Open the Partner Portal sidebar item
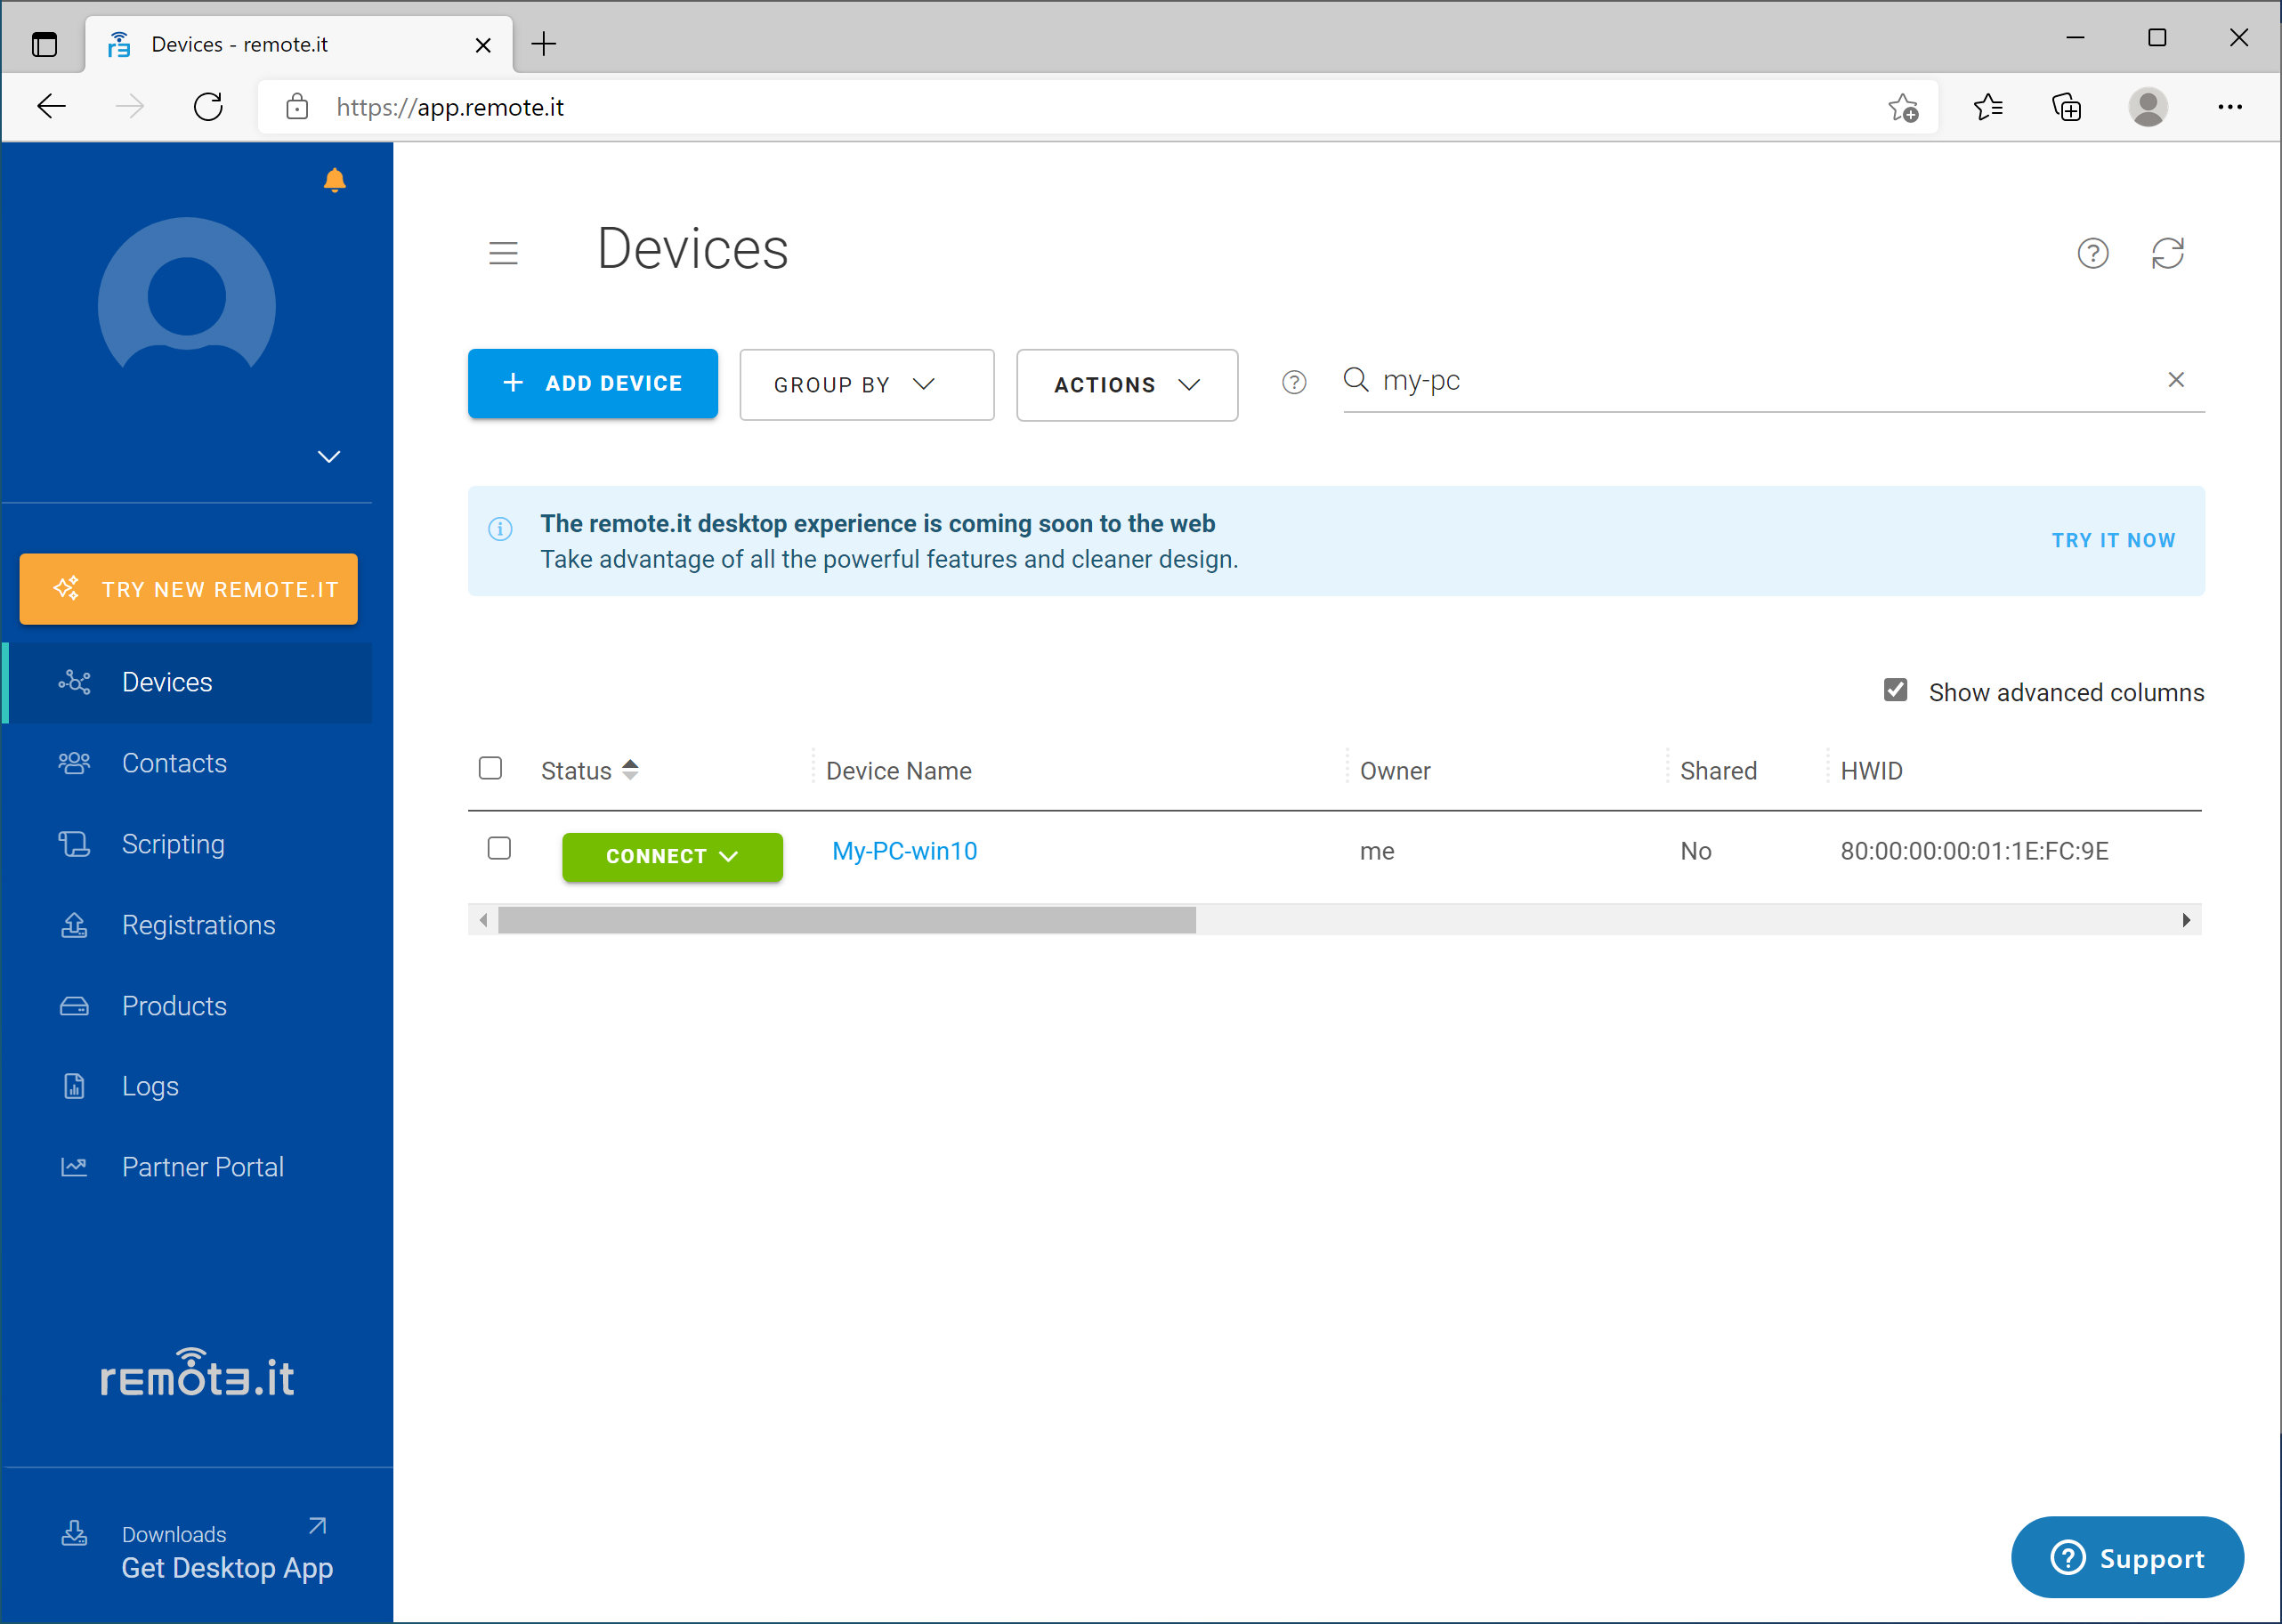 point(189,1168)
